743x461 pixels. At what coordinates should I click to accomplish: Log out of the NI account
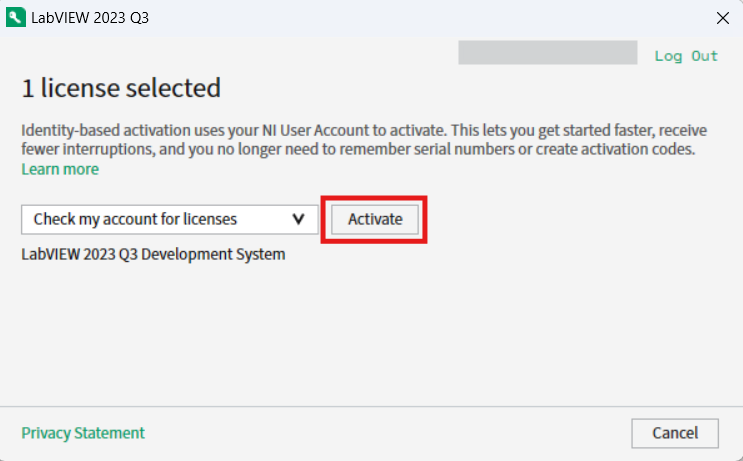click(686, 56)
